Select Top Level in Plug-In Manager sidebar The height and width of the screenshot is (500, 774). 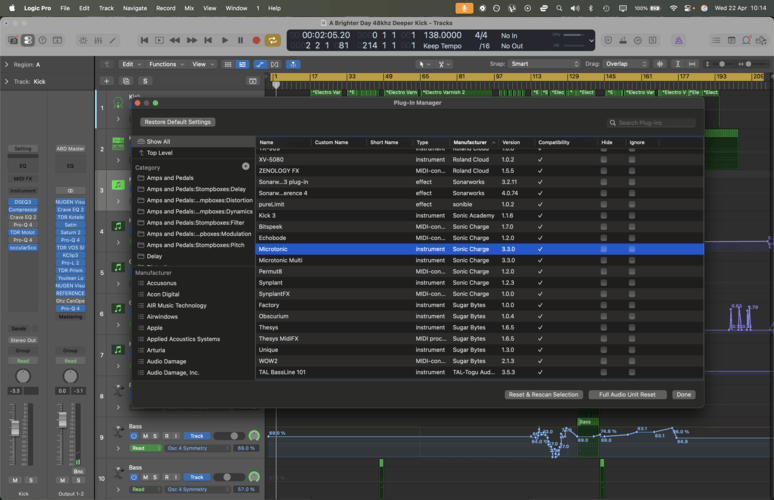pos(194,153)
